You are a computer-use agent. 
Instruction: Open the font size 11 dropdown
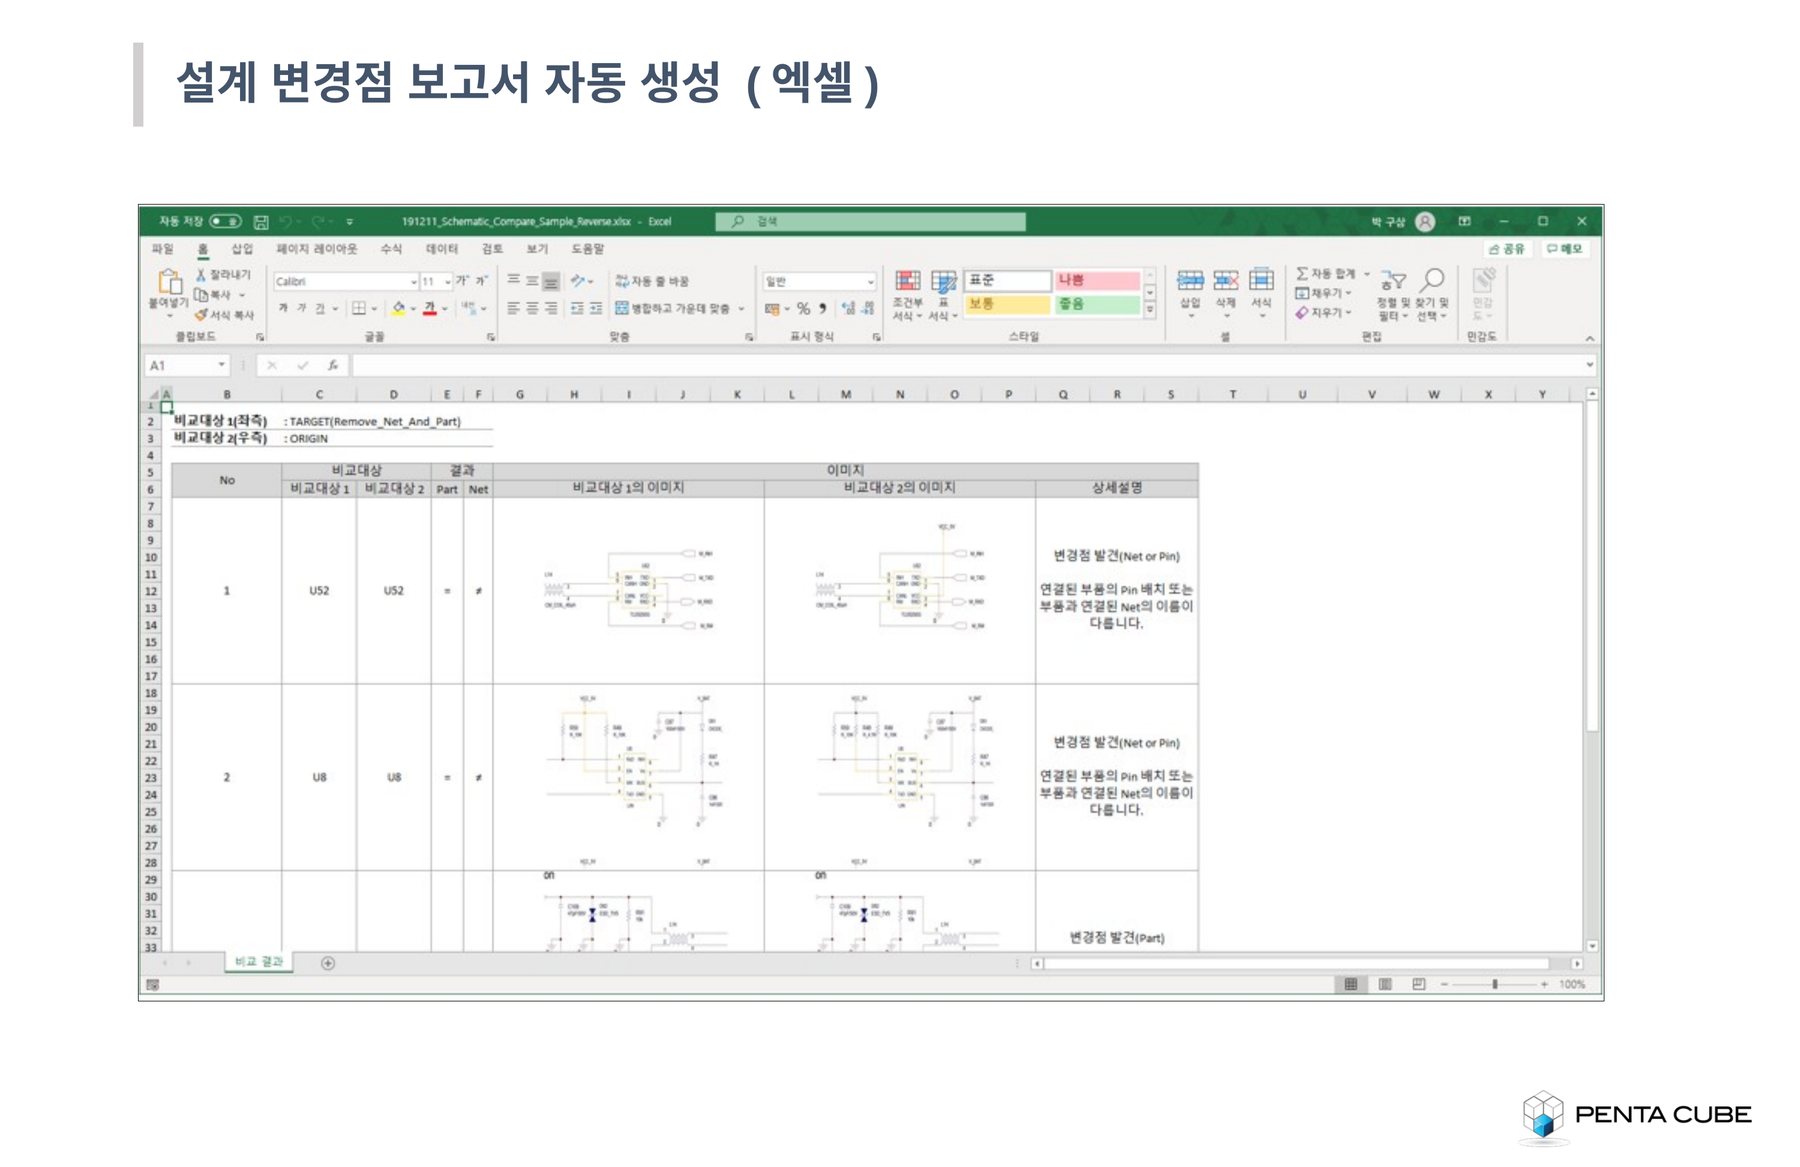point(448,282)
